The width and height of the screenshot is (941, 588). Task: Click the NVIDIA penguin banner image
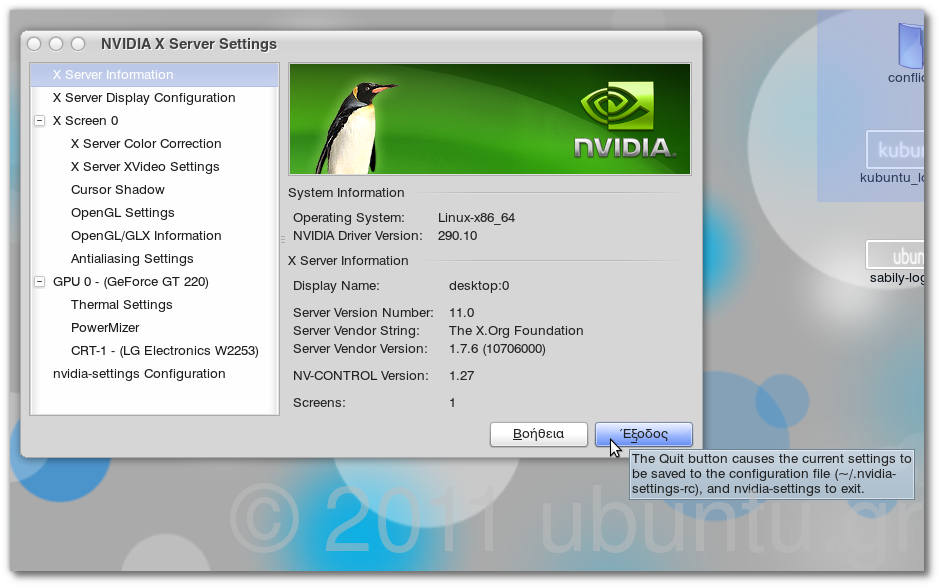pos(490,119)
